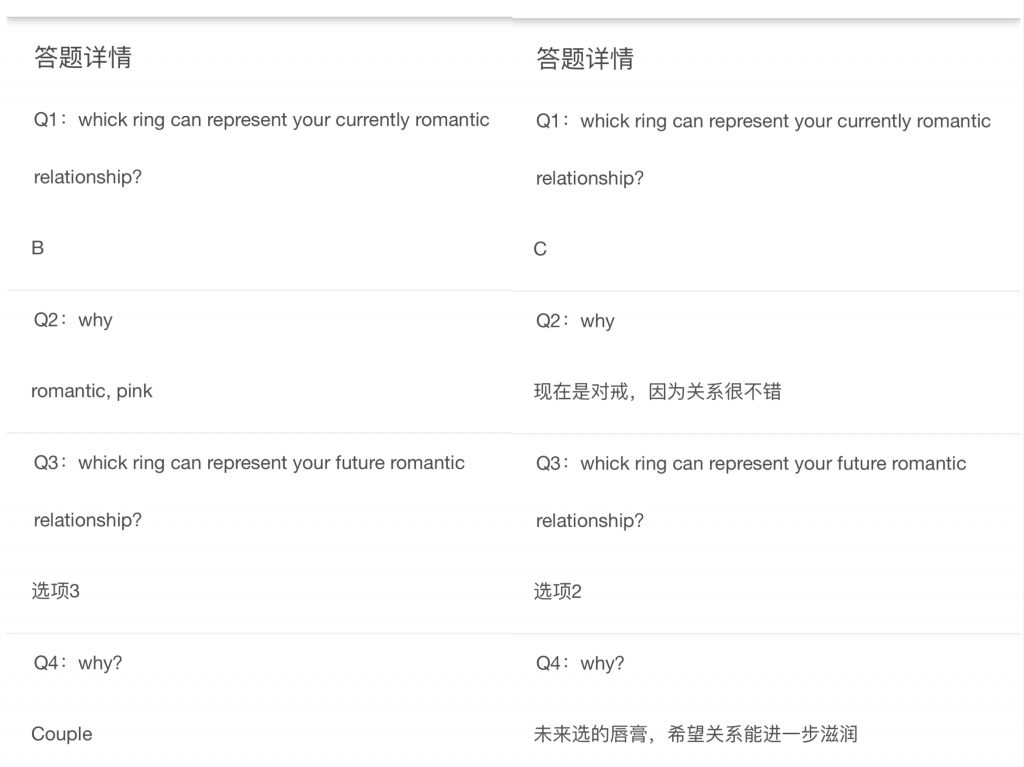
Task: Select the 现在是对戒 answer text
Action: click(658, 392)
